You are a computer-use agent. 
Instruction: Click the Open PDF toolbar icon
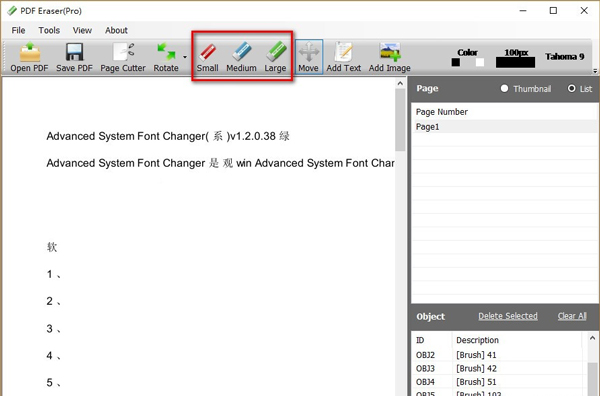pyautogui.click(x=29, y=57)
